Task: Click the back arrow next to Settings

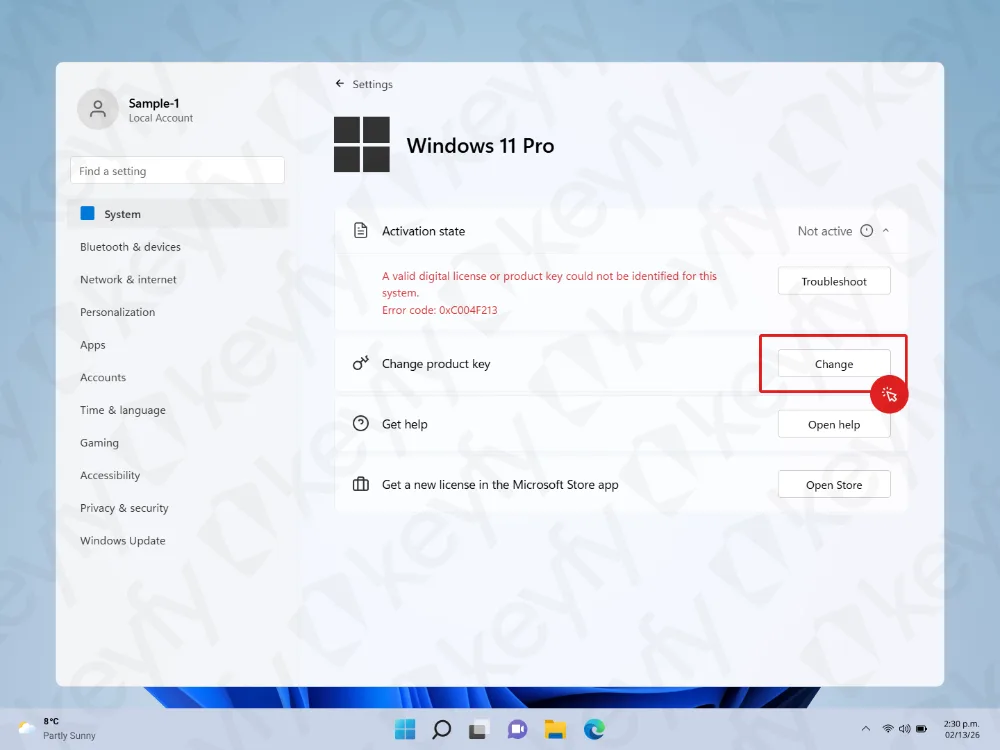Action: click(339, 84)
